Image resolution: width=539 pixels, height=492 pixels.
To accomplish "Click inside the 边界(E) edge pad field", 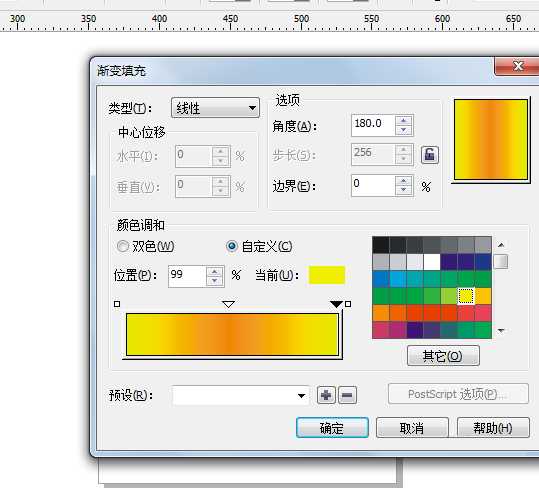I will (x=373, y=185).
